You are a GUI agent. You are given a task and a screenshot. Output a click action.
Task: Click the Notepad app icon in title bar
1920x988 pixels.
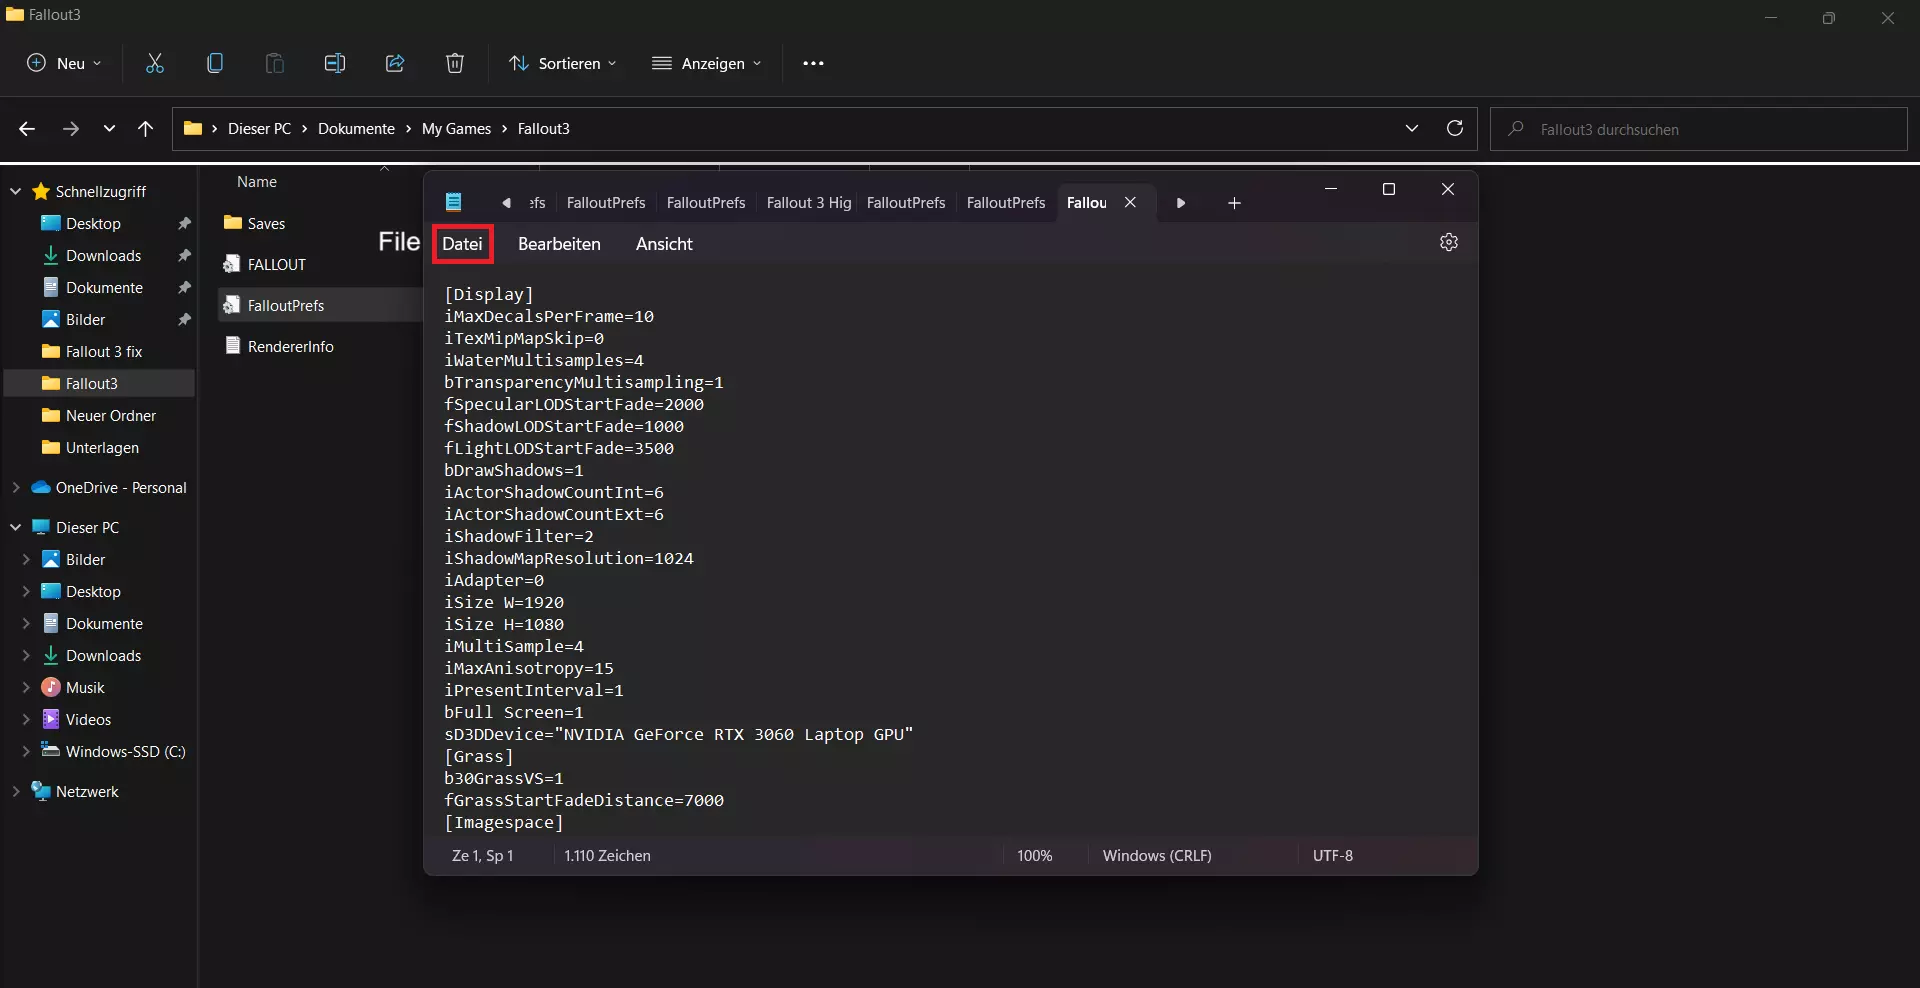(454, 202)
